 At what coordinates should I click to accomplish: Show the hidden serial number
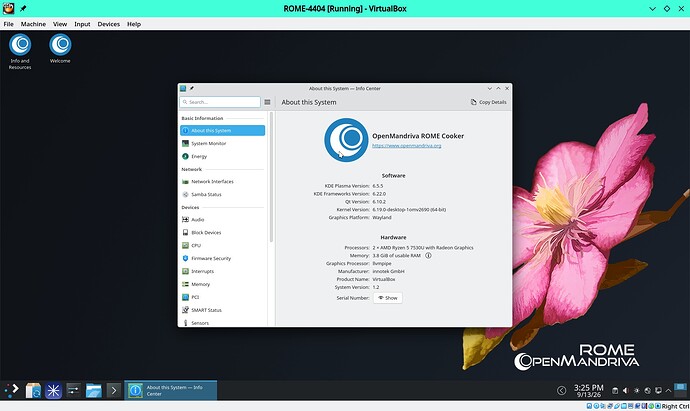click(x=388, y=298)
